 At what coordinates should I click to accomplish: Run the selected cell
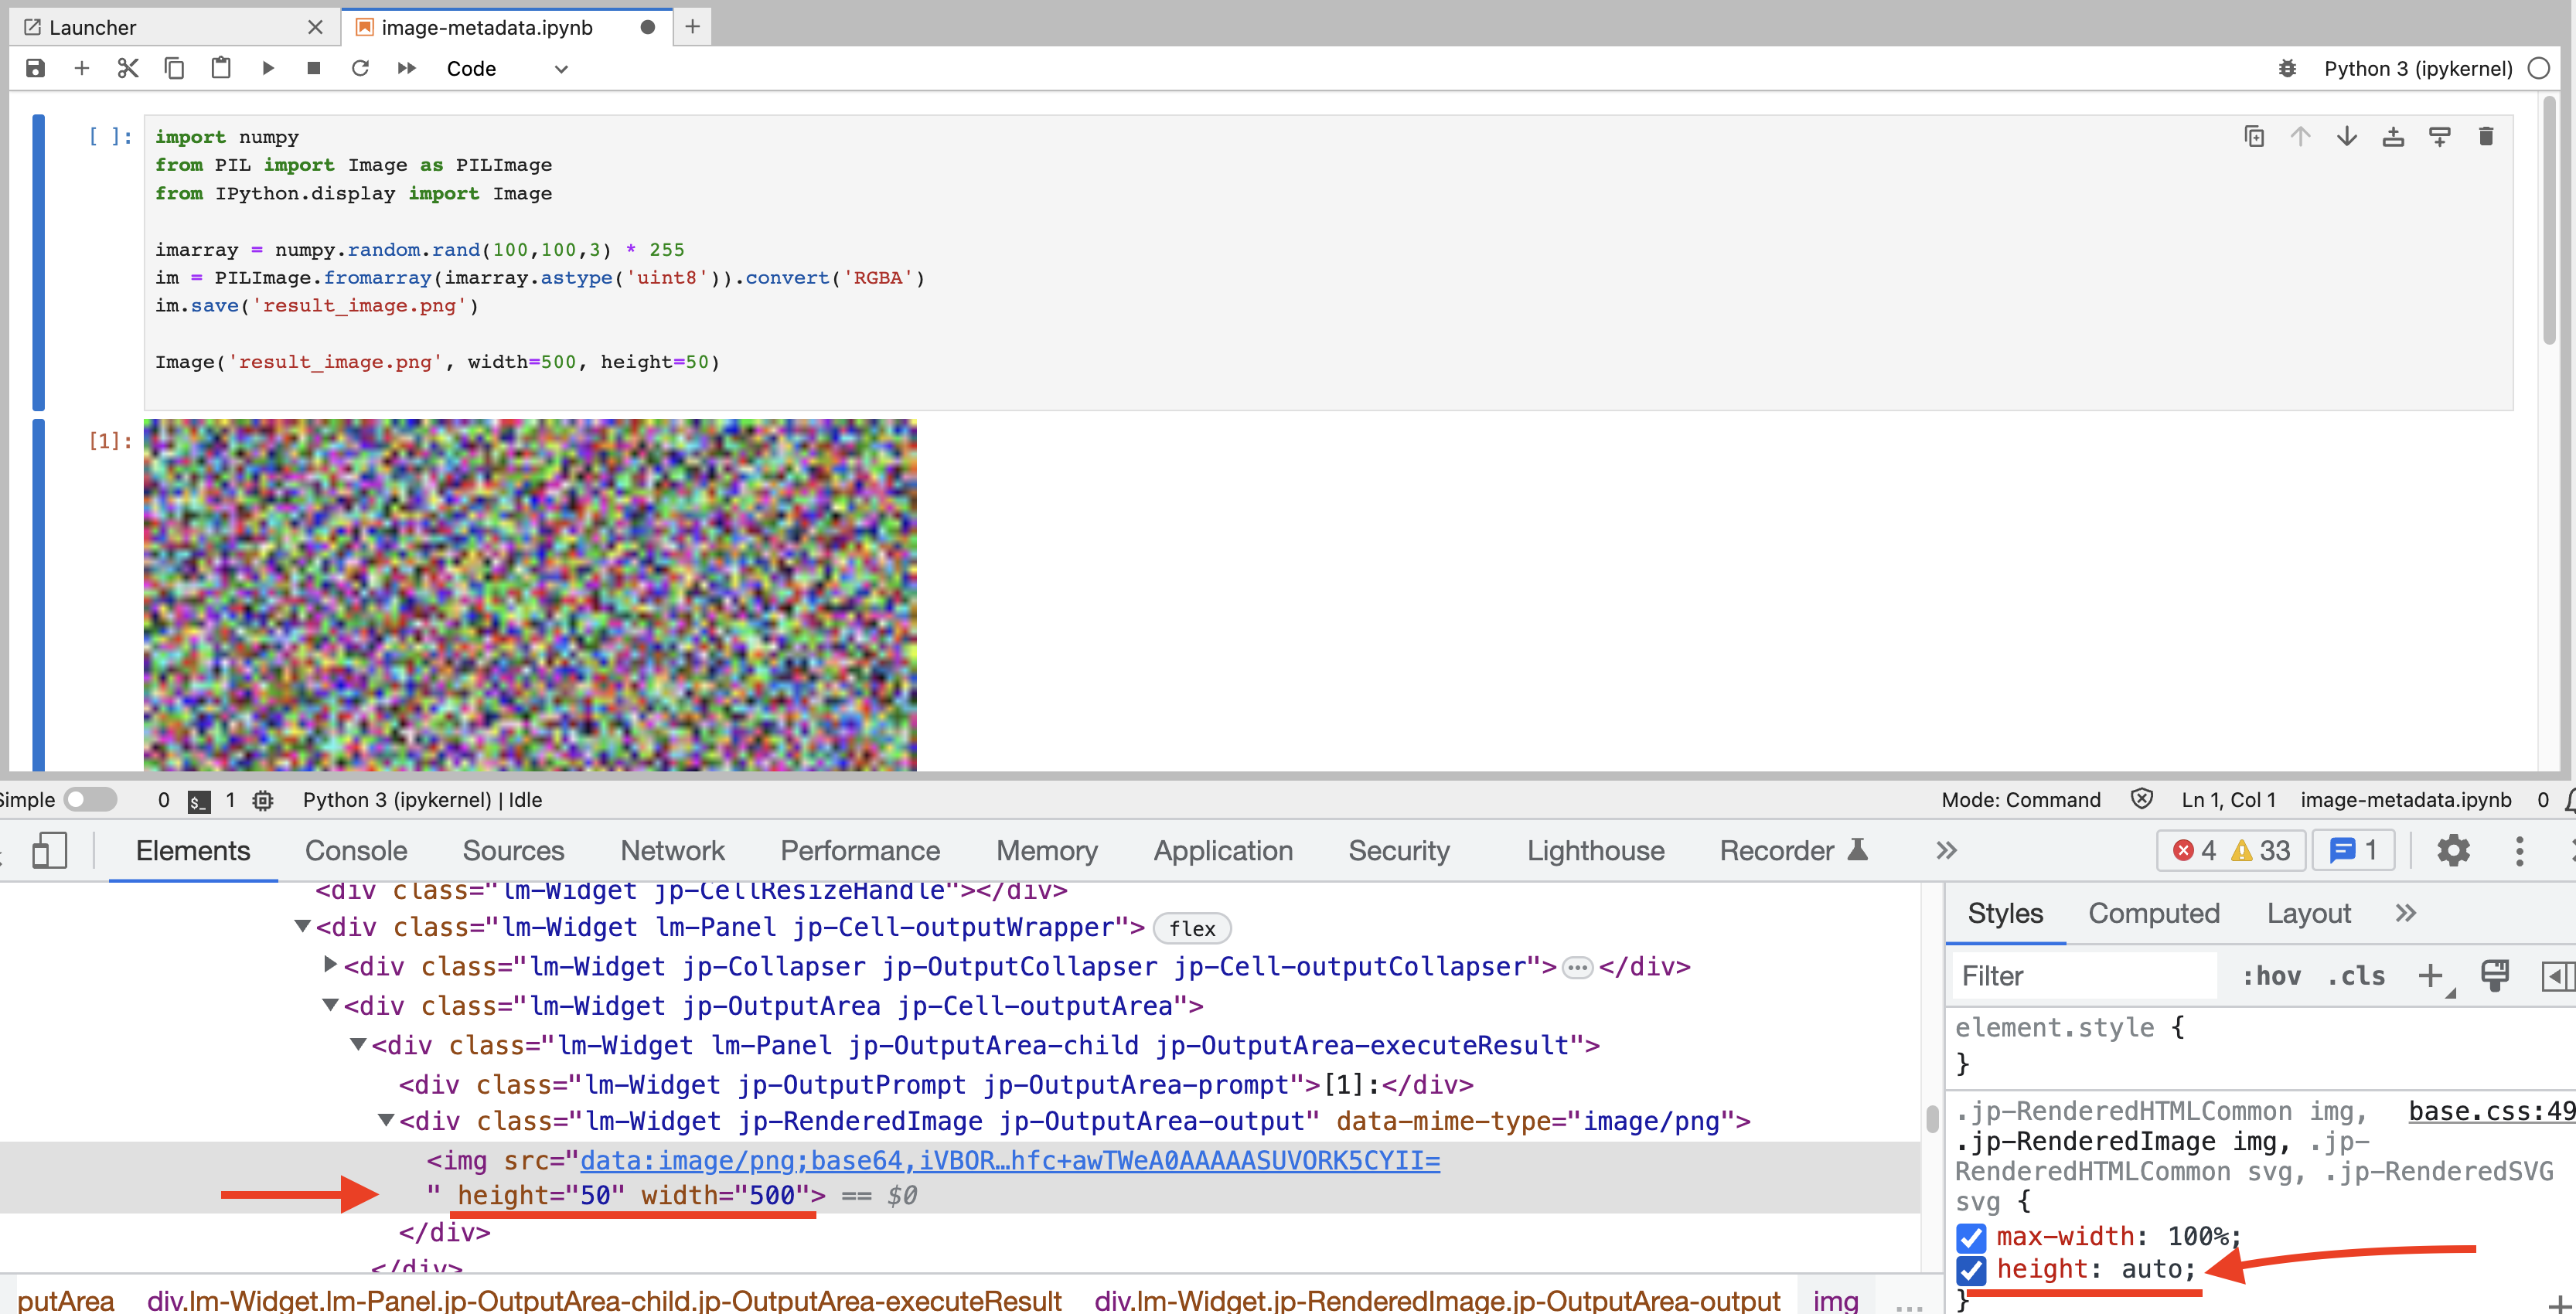click(267, 68)
